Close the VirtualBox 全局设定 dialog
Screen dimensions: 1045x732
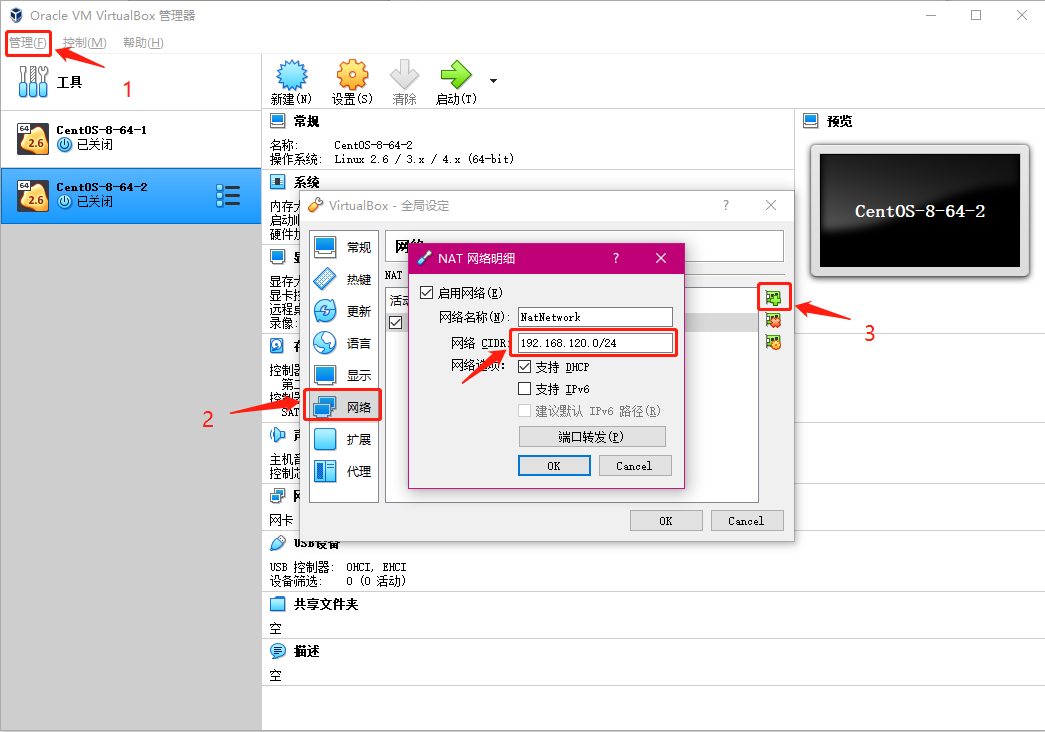pos(770,205)
